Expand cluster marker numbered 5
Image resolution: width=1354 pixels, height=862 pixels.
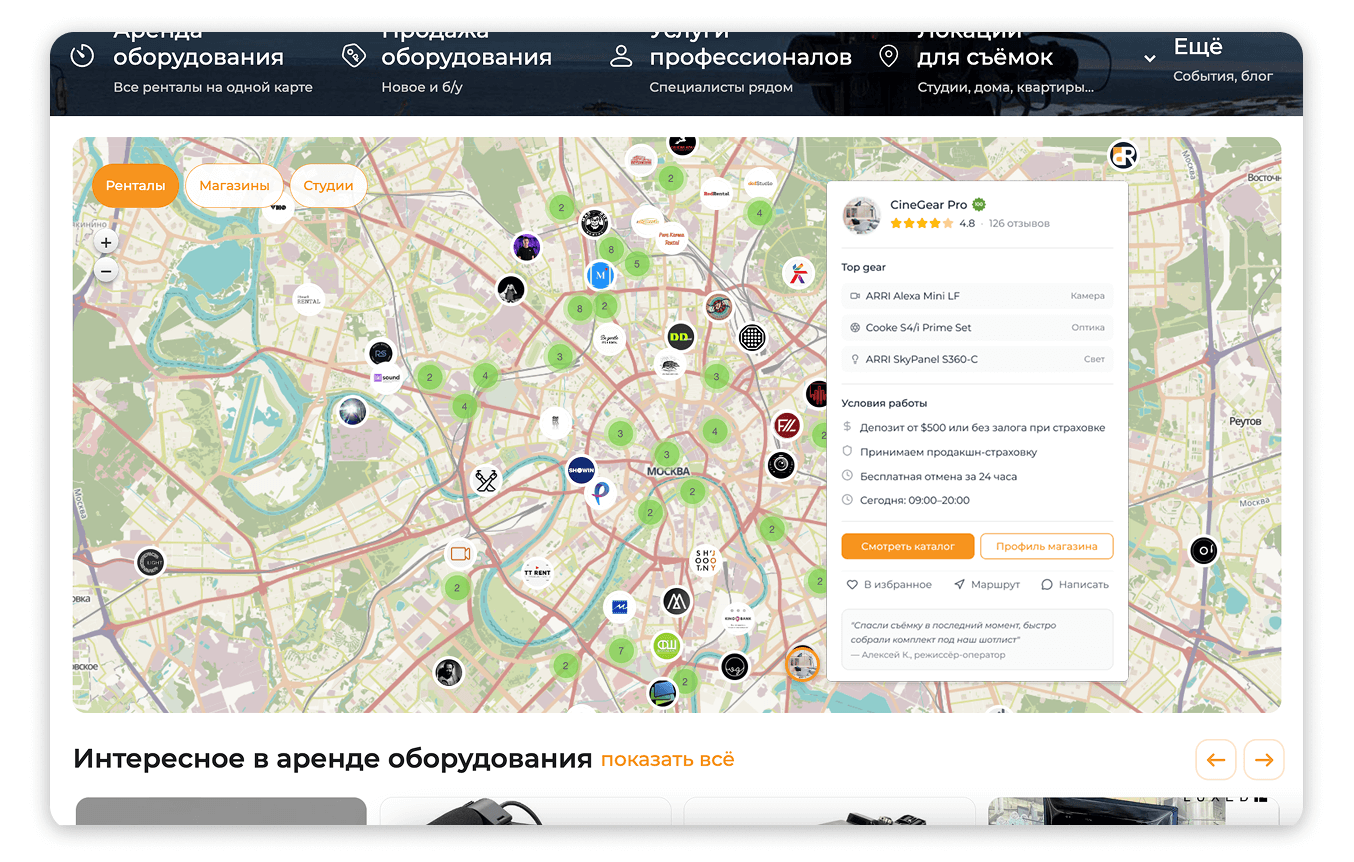pyautogui.click(x=636, y=265)
